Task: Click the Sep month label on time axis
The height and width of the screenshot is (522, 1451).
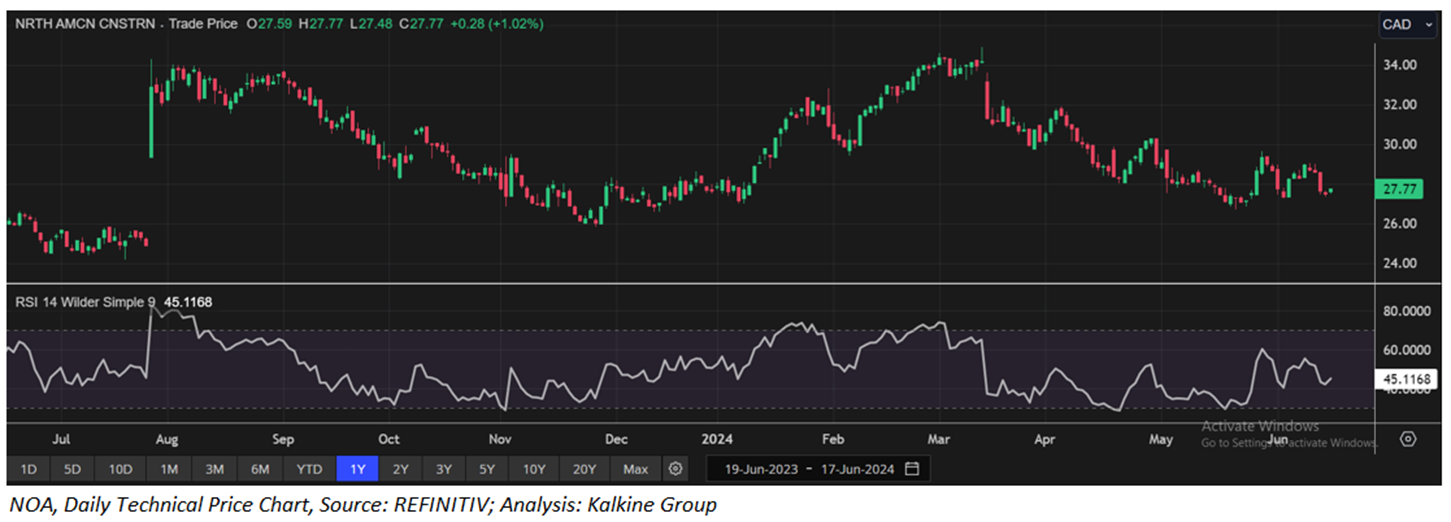Action: [282, 439]
